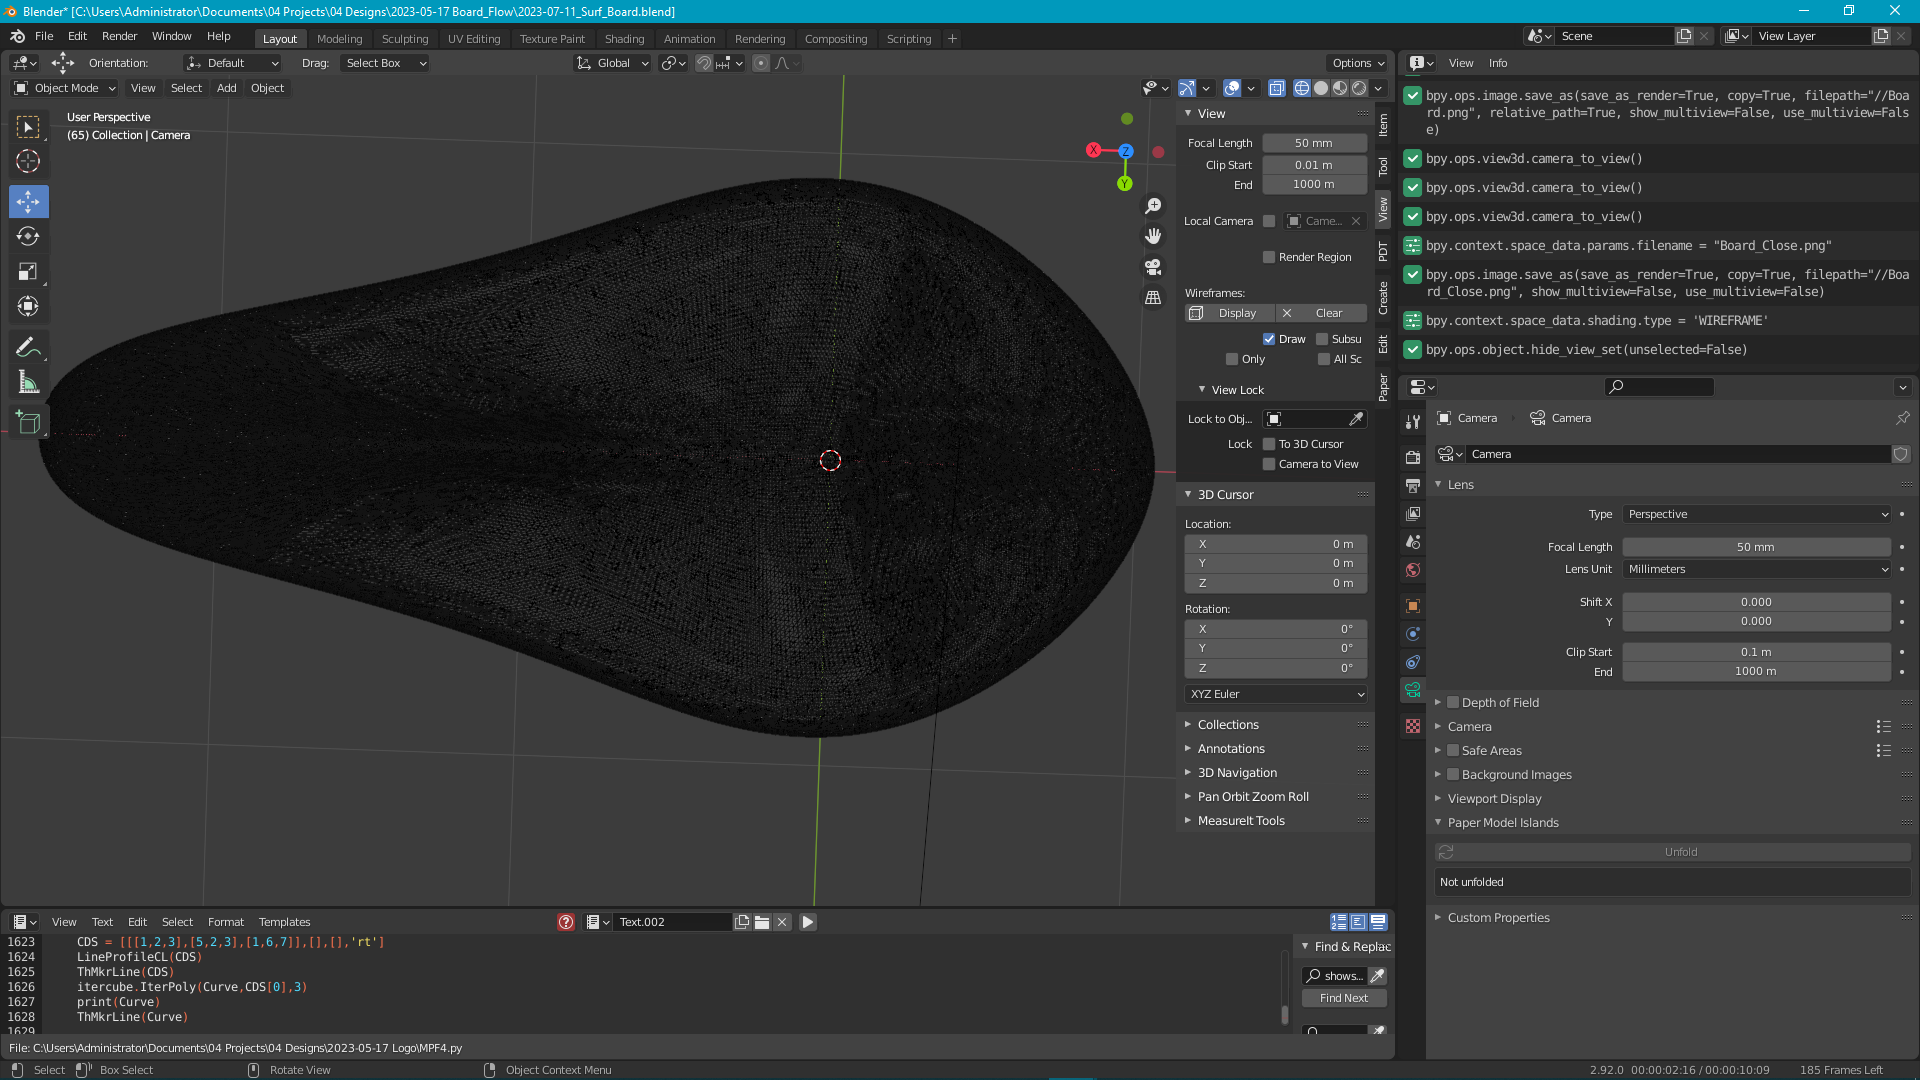The width and height of the screenshot is (1920, 1080).
Task: Select the 3D Cursor tool
Action: click(x=28, y=161)
